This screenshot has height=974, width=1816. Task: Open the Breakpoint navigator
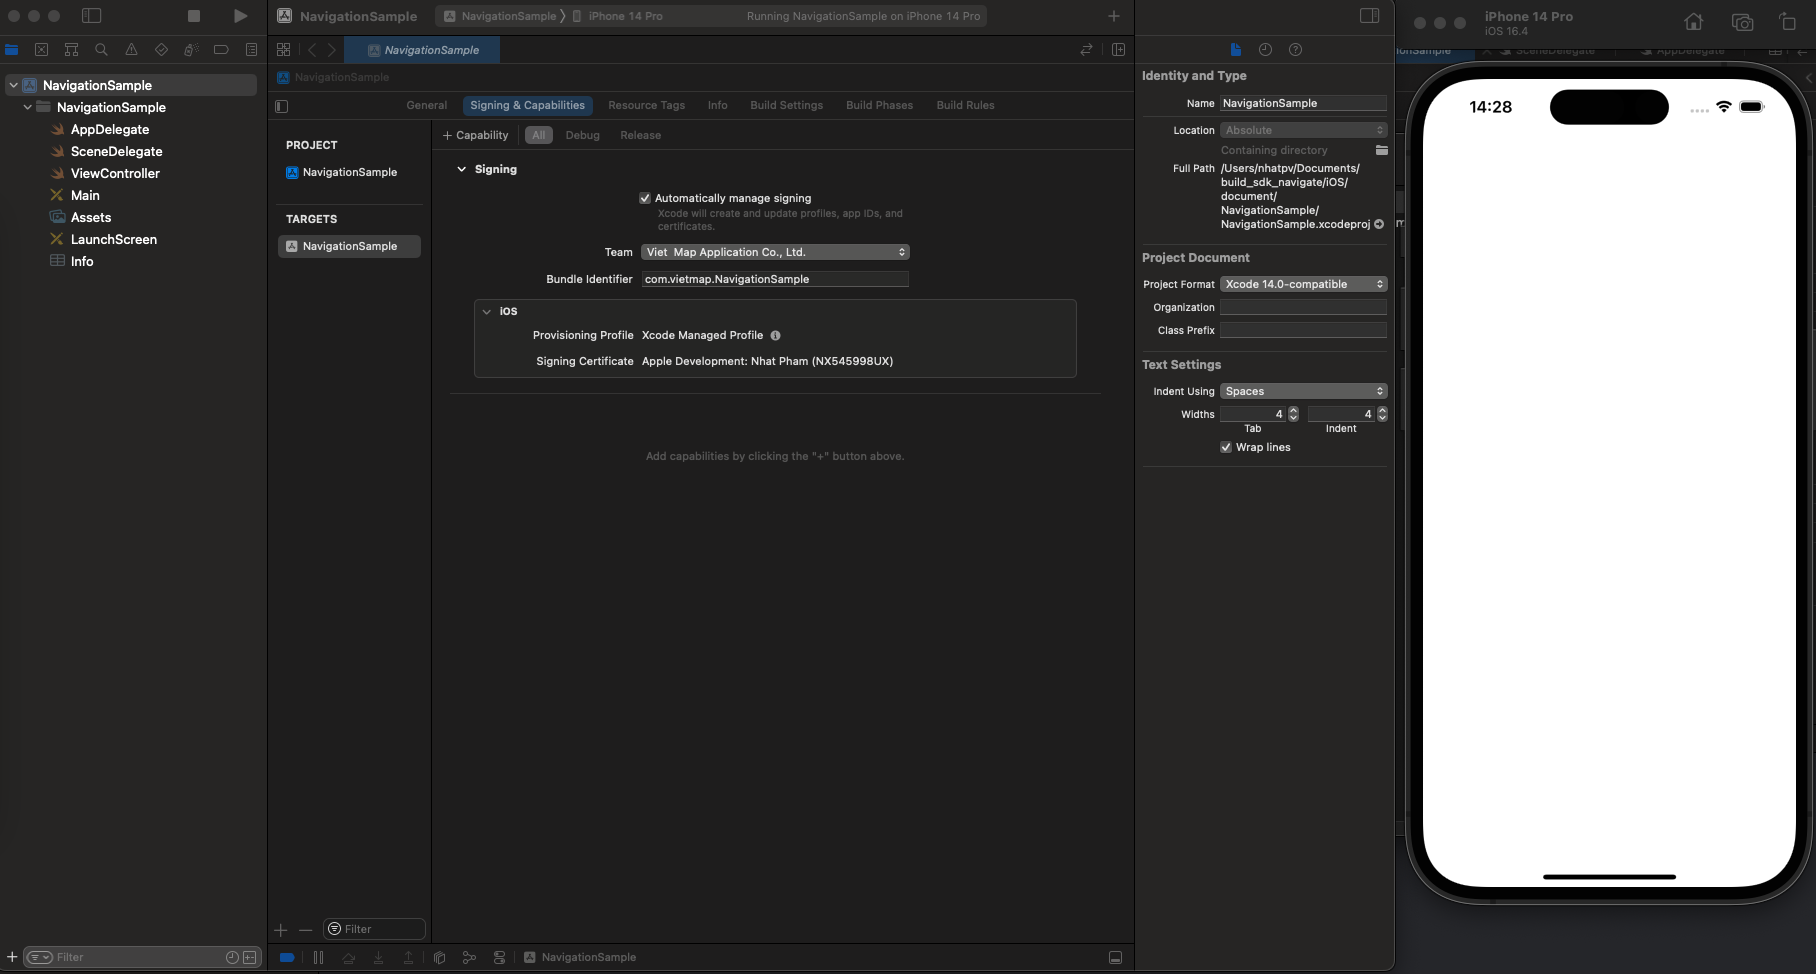click(221, 49)
